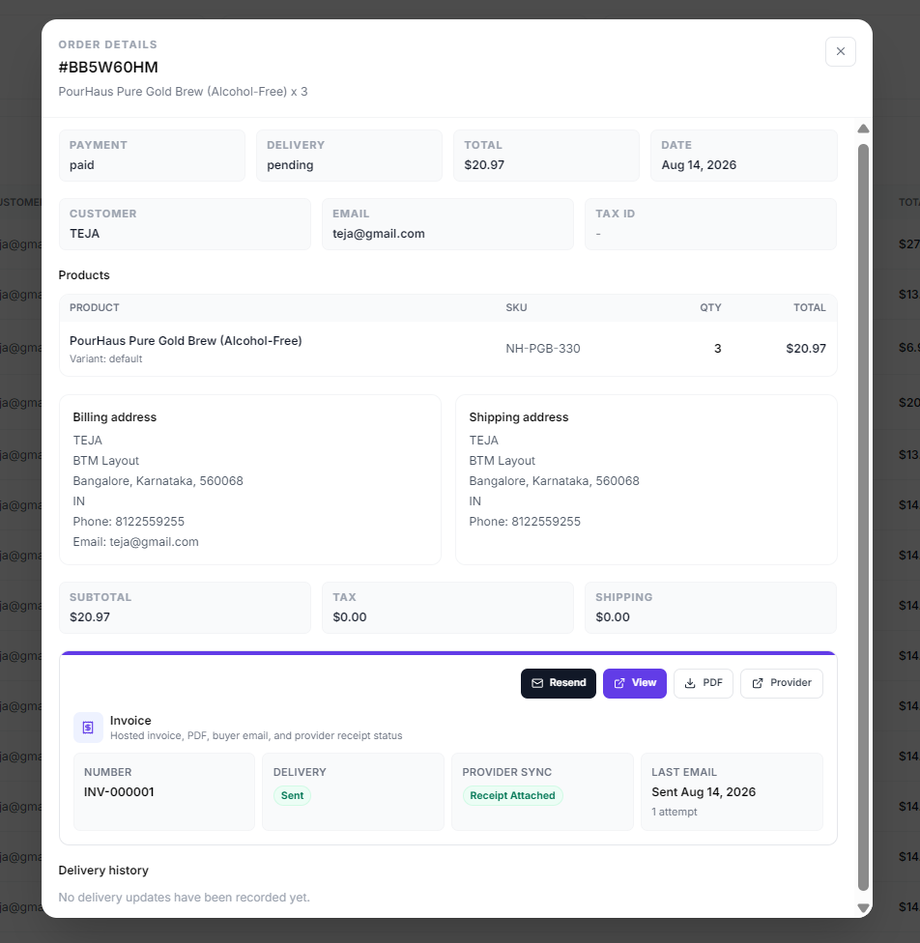This screenshot has width=920, height=943.
Task: View the hosted invoice
Action: 634,683
